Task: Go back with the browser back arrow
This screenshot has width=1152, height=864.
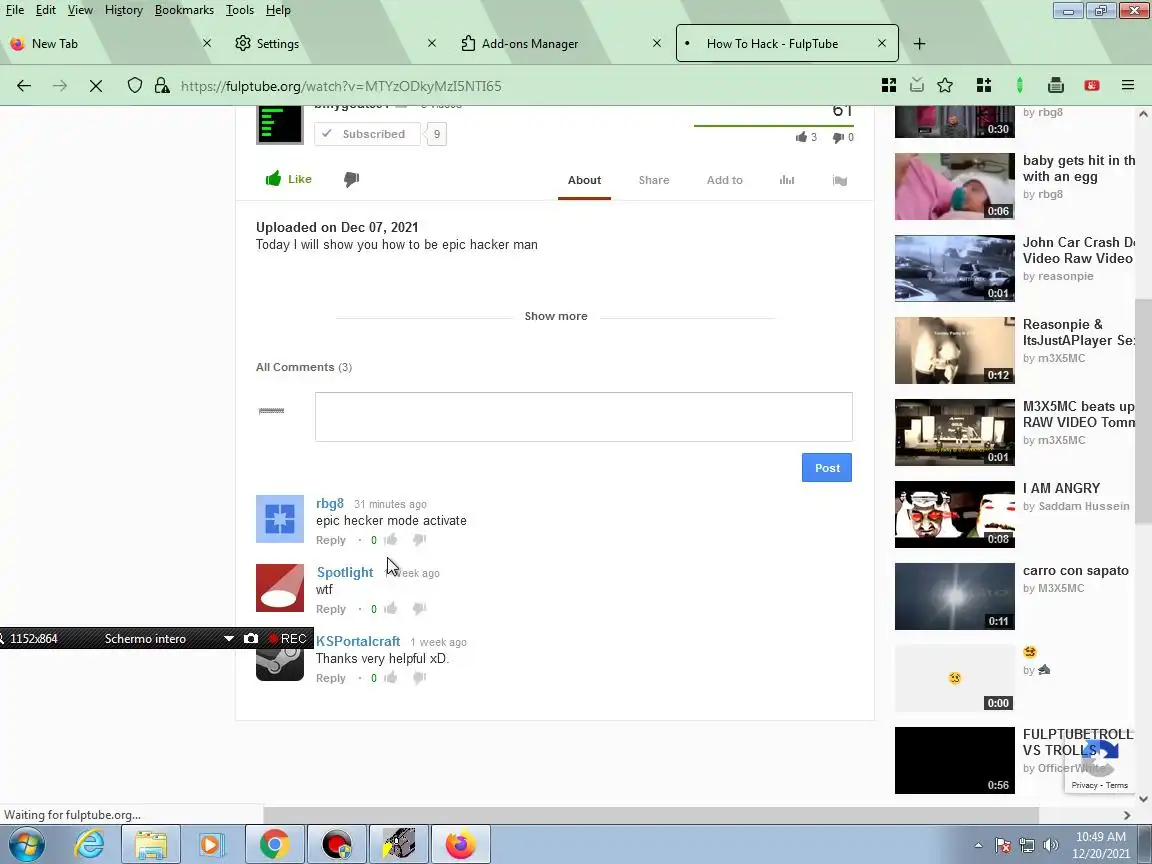Action: pyautogui.click(x=24, y=86)
